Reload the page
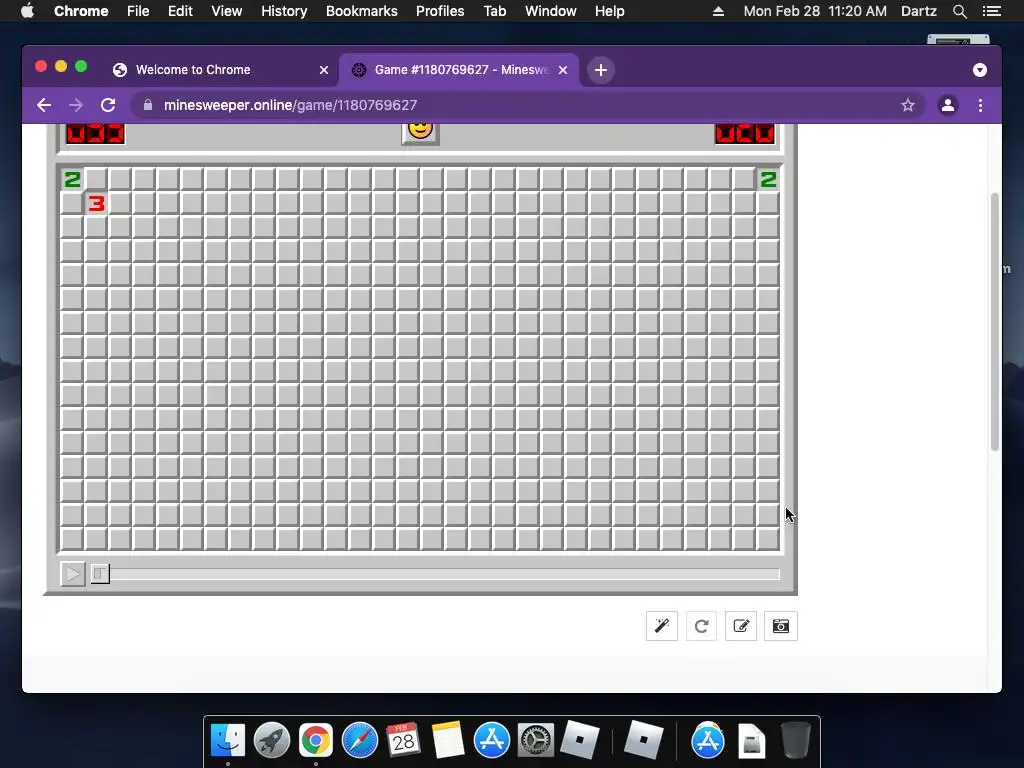This screenshot has height=768, width=1024. [x=108, y=105]
